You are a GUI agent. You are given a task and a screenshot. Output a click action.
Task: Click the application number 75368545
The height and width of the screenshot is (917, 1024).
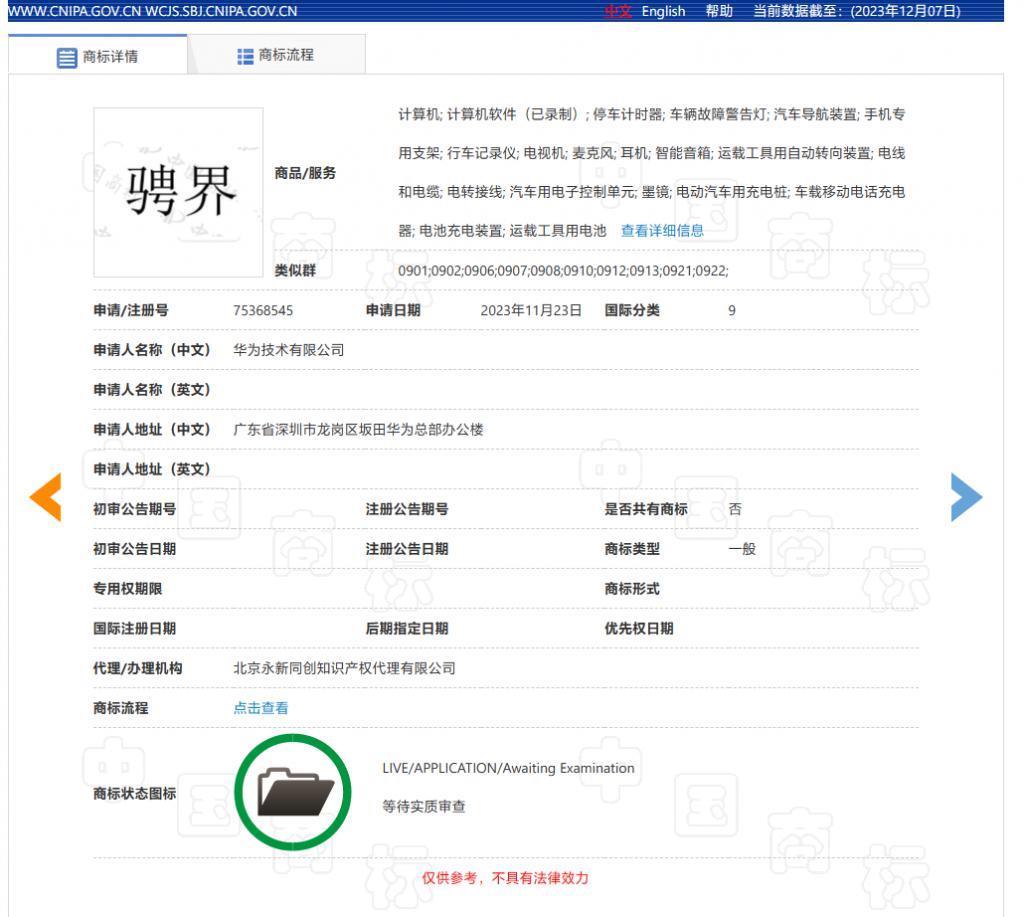coord(261,310)
